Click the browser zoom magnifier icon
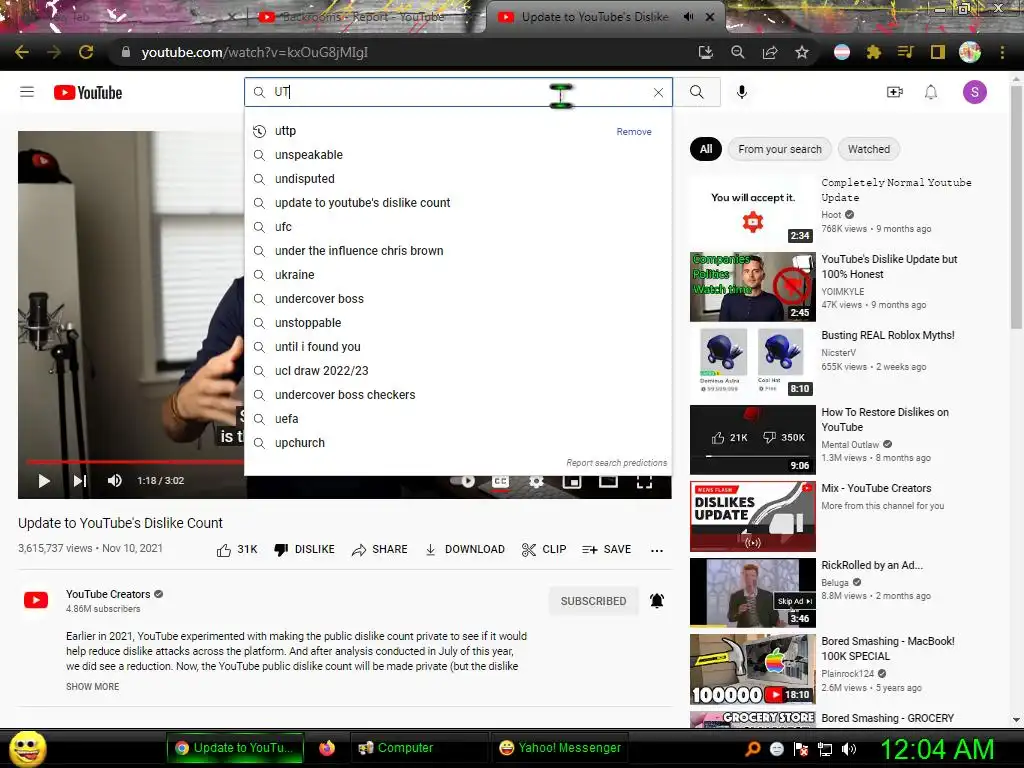 pos(737,52)
